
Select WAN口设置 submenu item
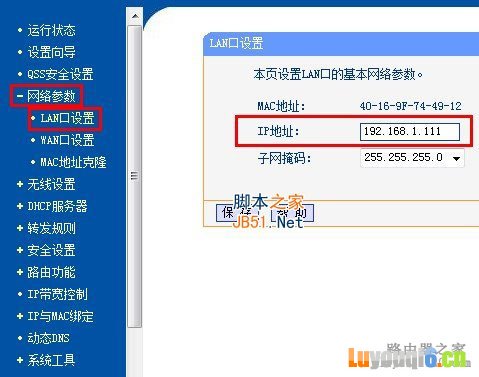click(x=67, y=140)
